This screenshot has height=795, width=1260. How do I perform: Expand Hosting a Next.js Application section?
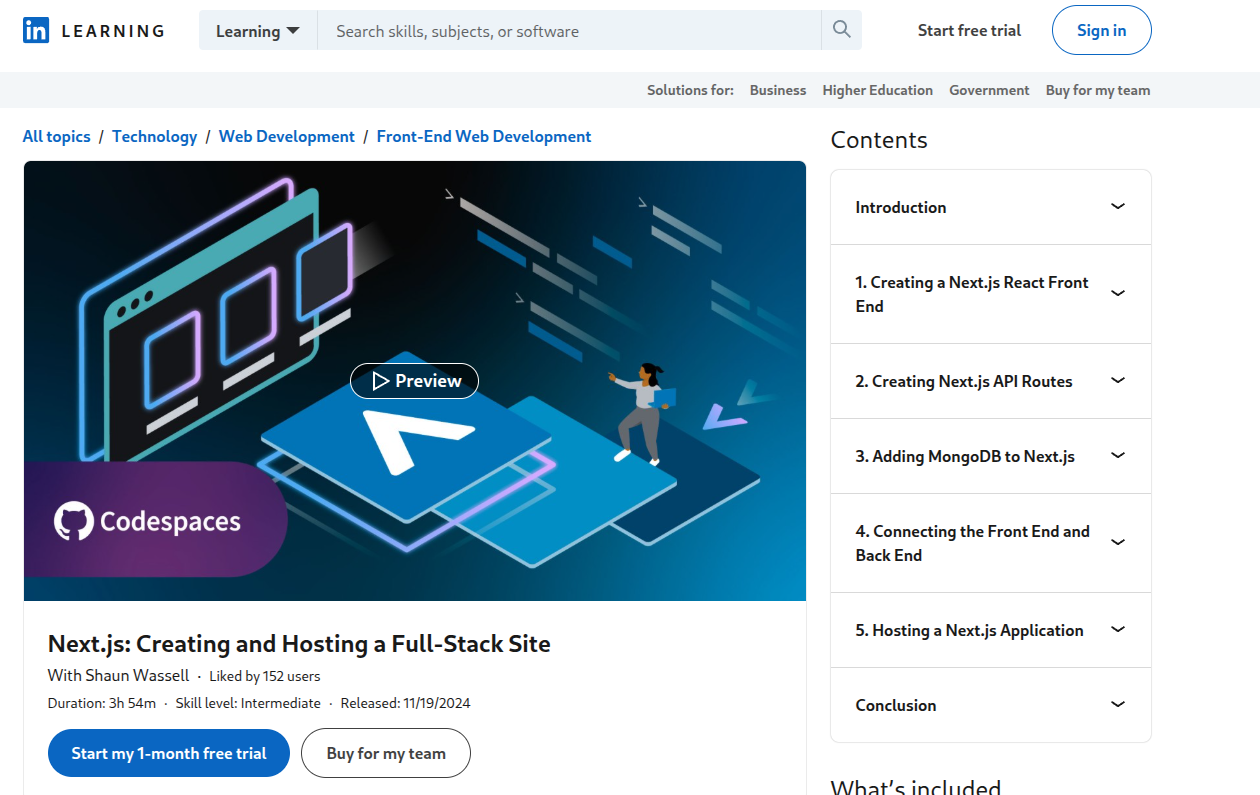click(990, 630)
